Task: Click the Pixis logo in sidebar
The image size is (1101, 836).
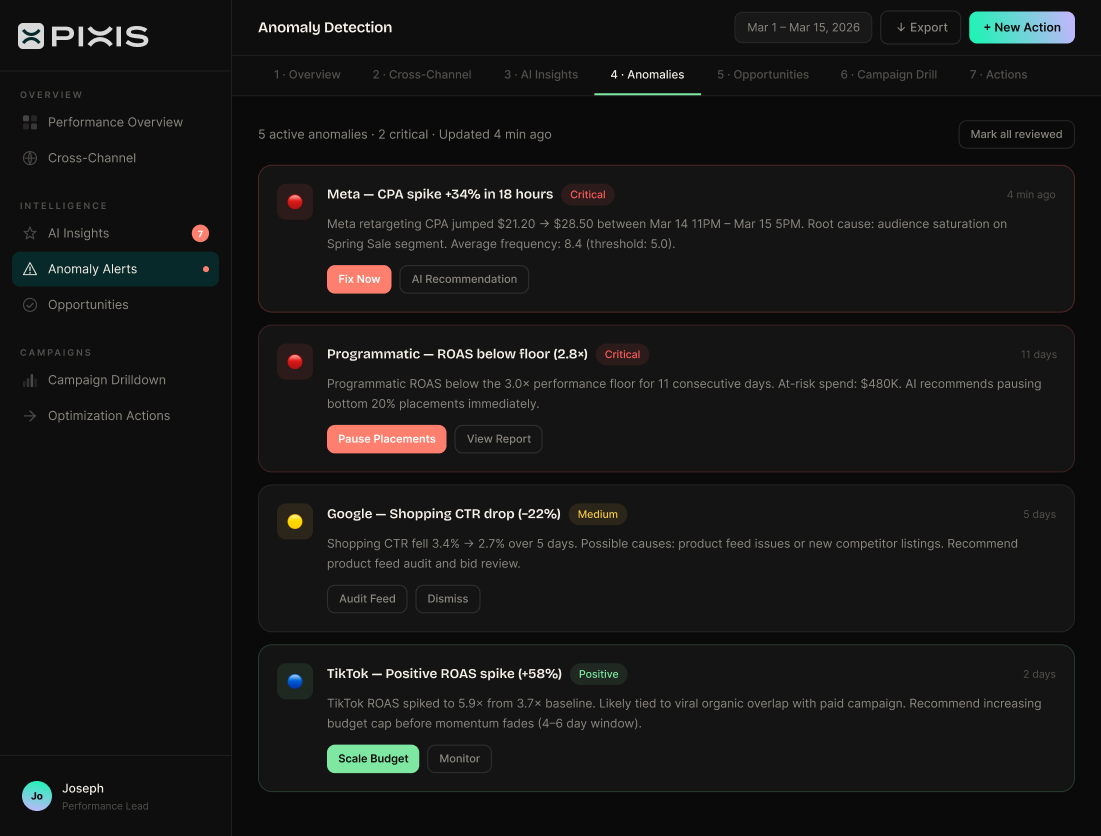Action: (83, 36)
